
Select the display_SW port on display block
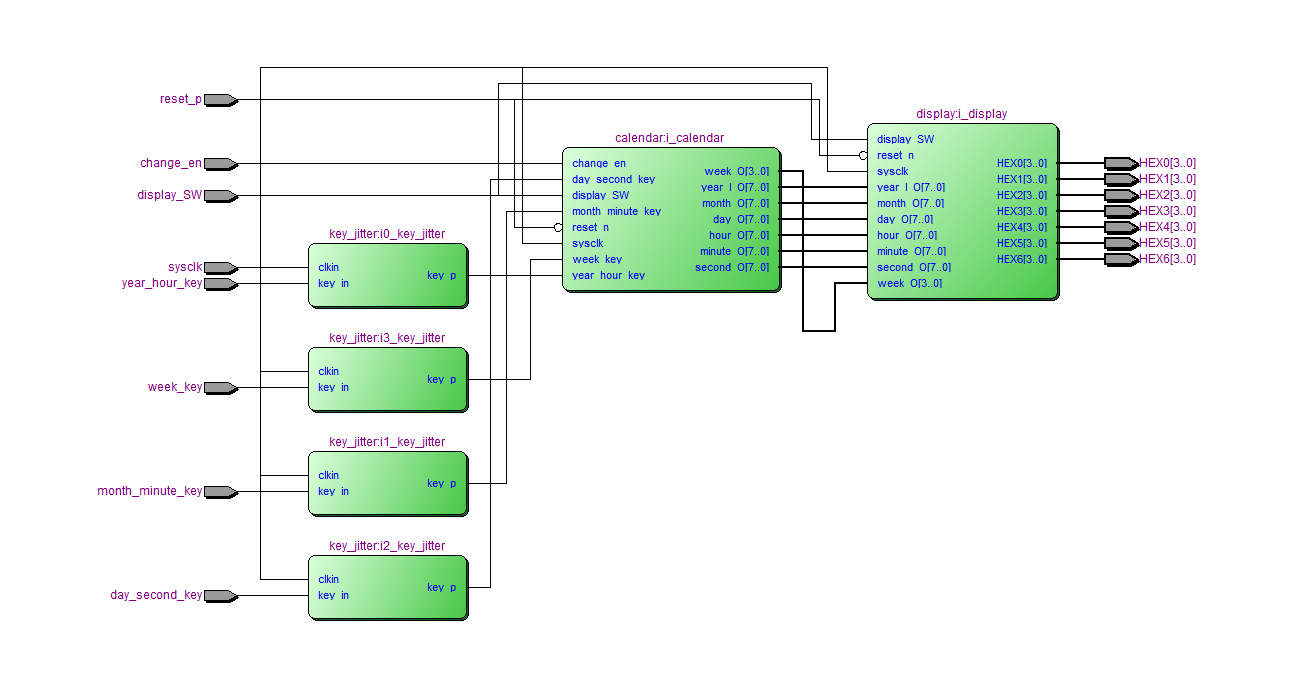(x=905, y=139)
